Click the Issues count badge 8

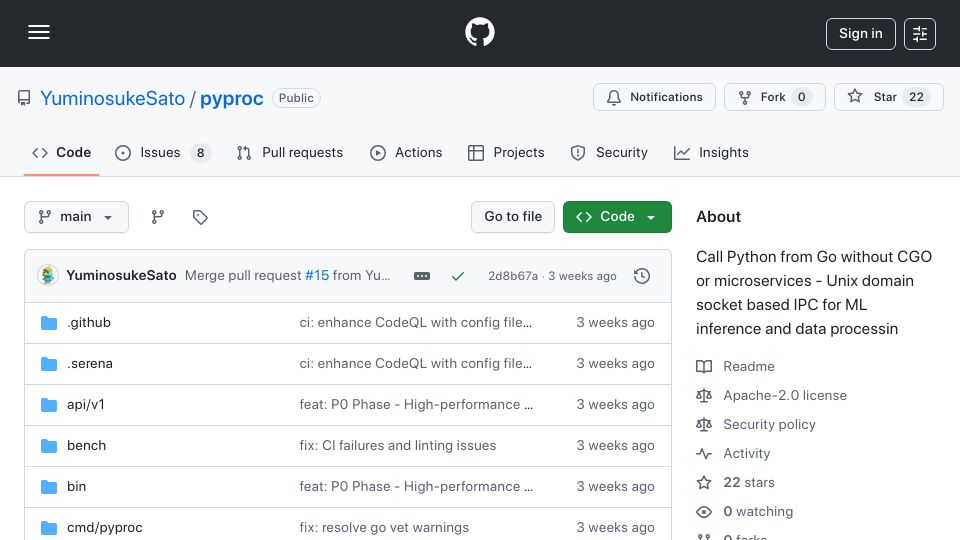point(200,152)
